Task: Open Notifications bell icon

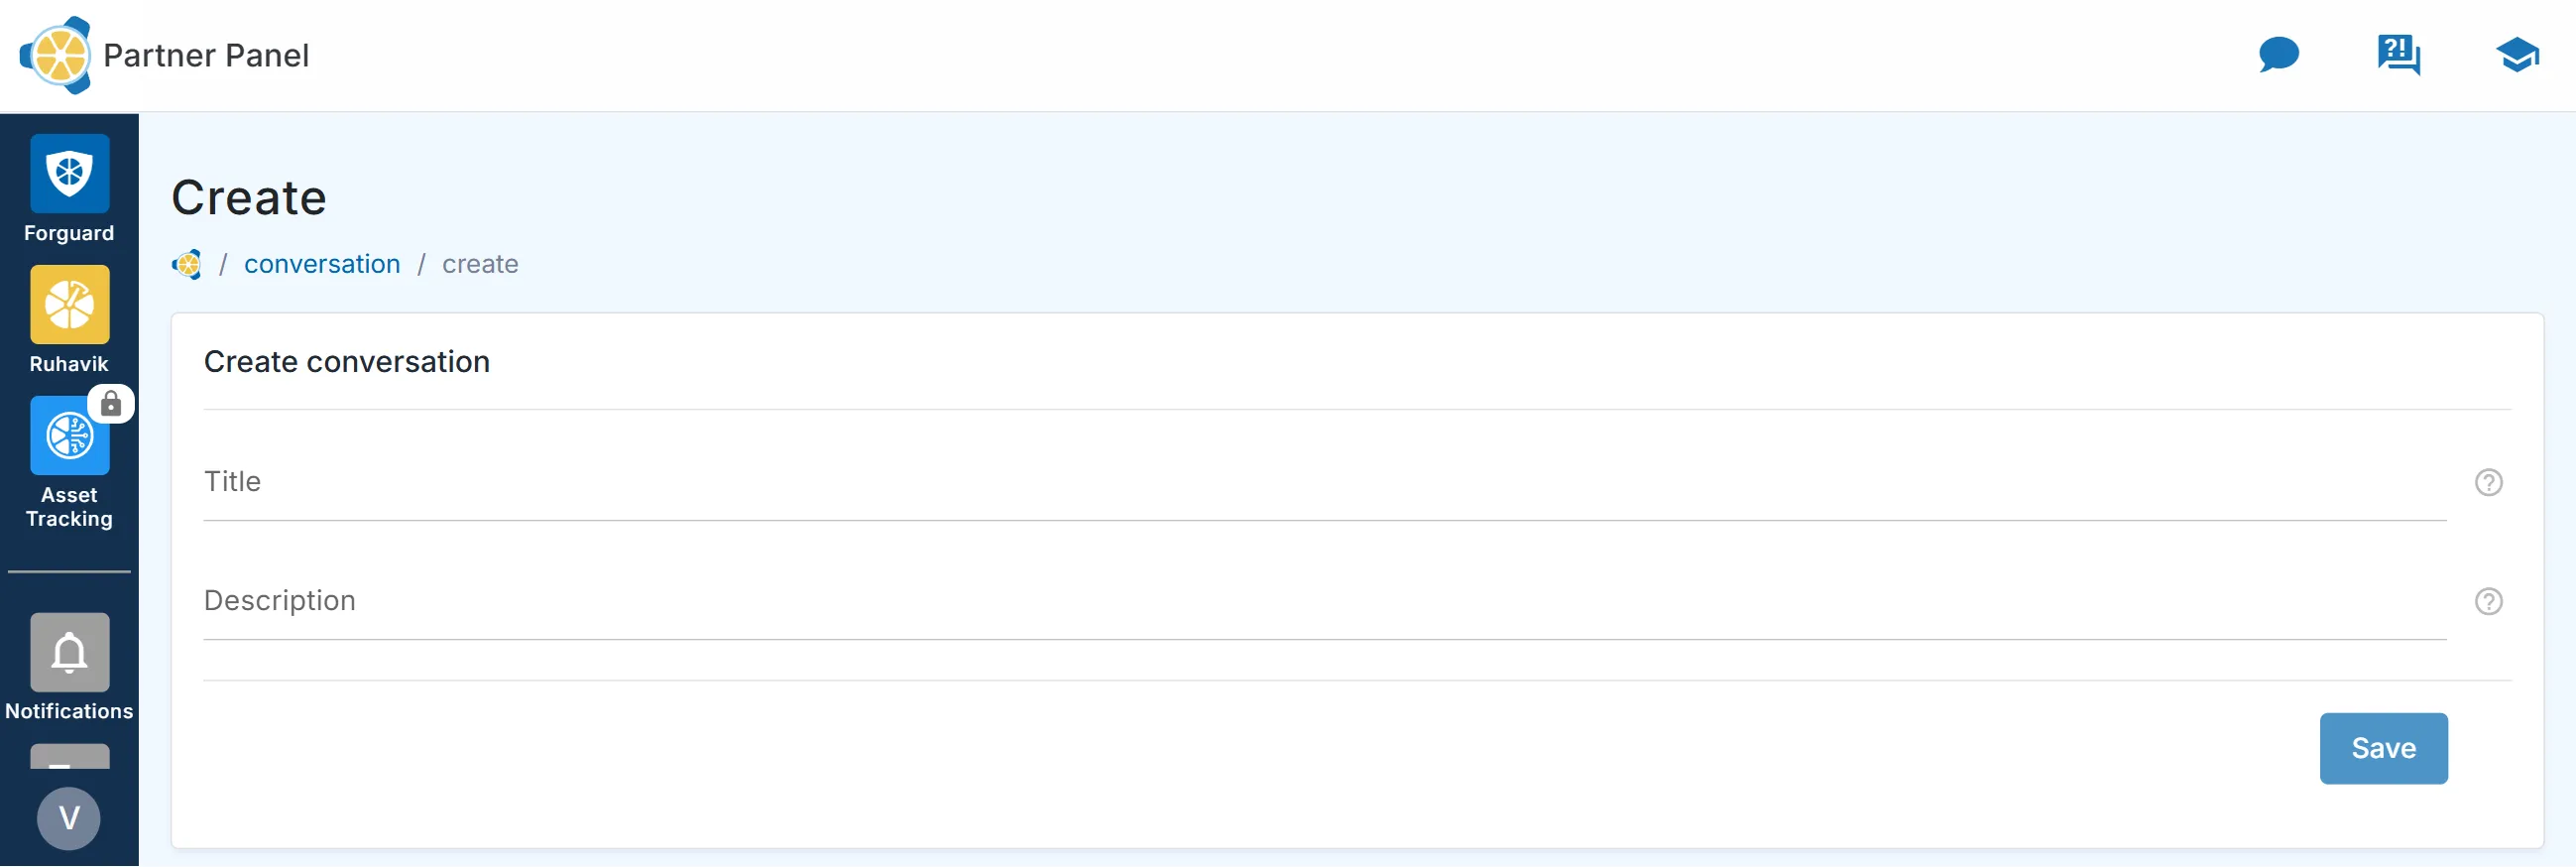Action: click(x=69, y=653)
